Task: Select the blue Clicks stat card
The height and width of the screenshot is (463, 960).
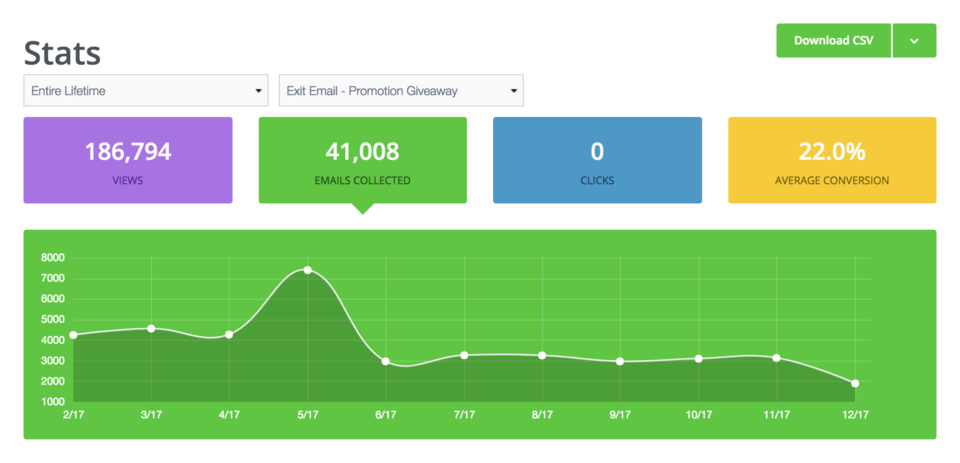Action: [x=598, y=160]
